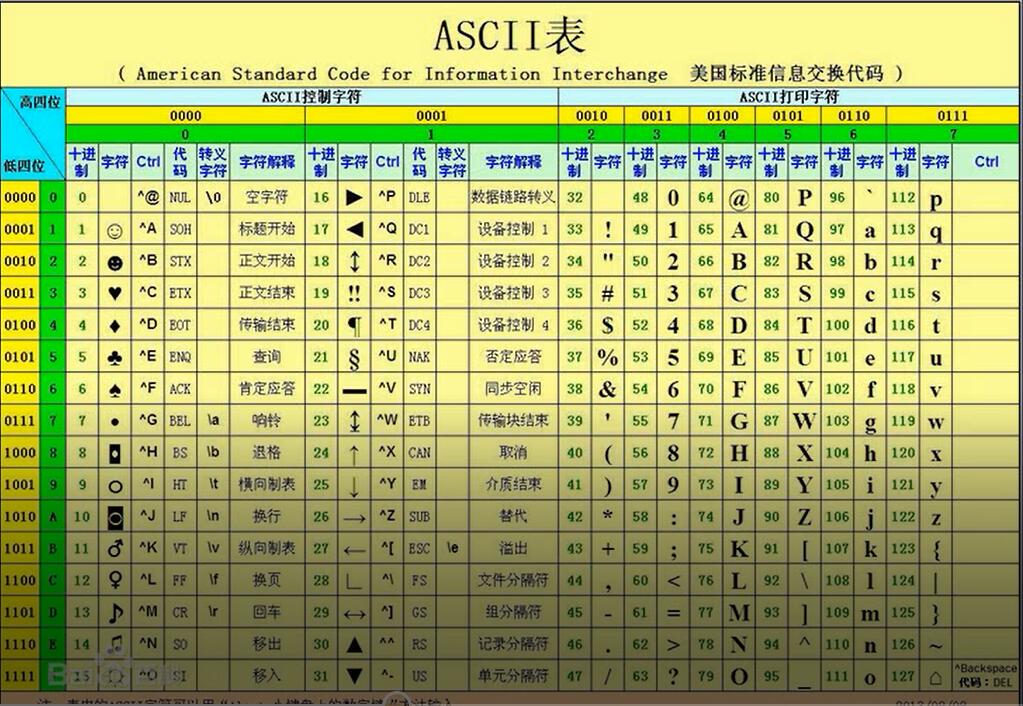The height and width of the screenshot is (706, 1023).
Task: Click the section sign symbol next to 21
Action: click(x=354, y=358)
